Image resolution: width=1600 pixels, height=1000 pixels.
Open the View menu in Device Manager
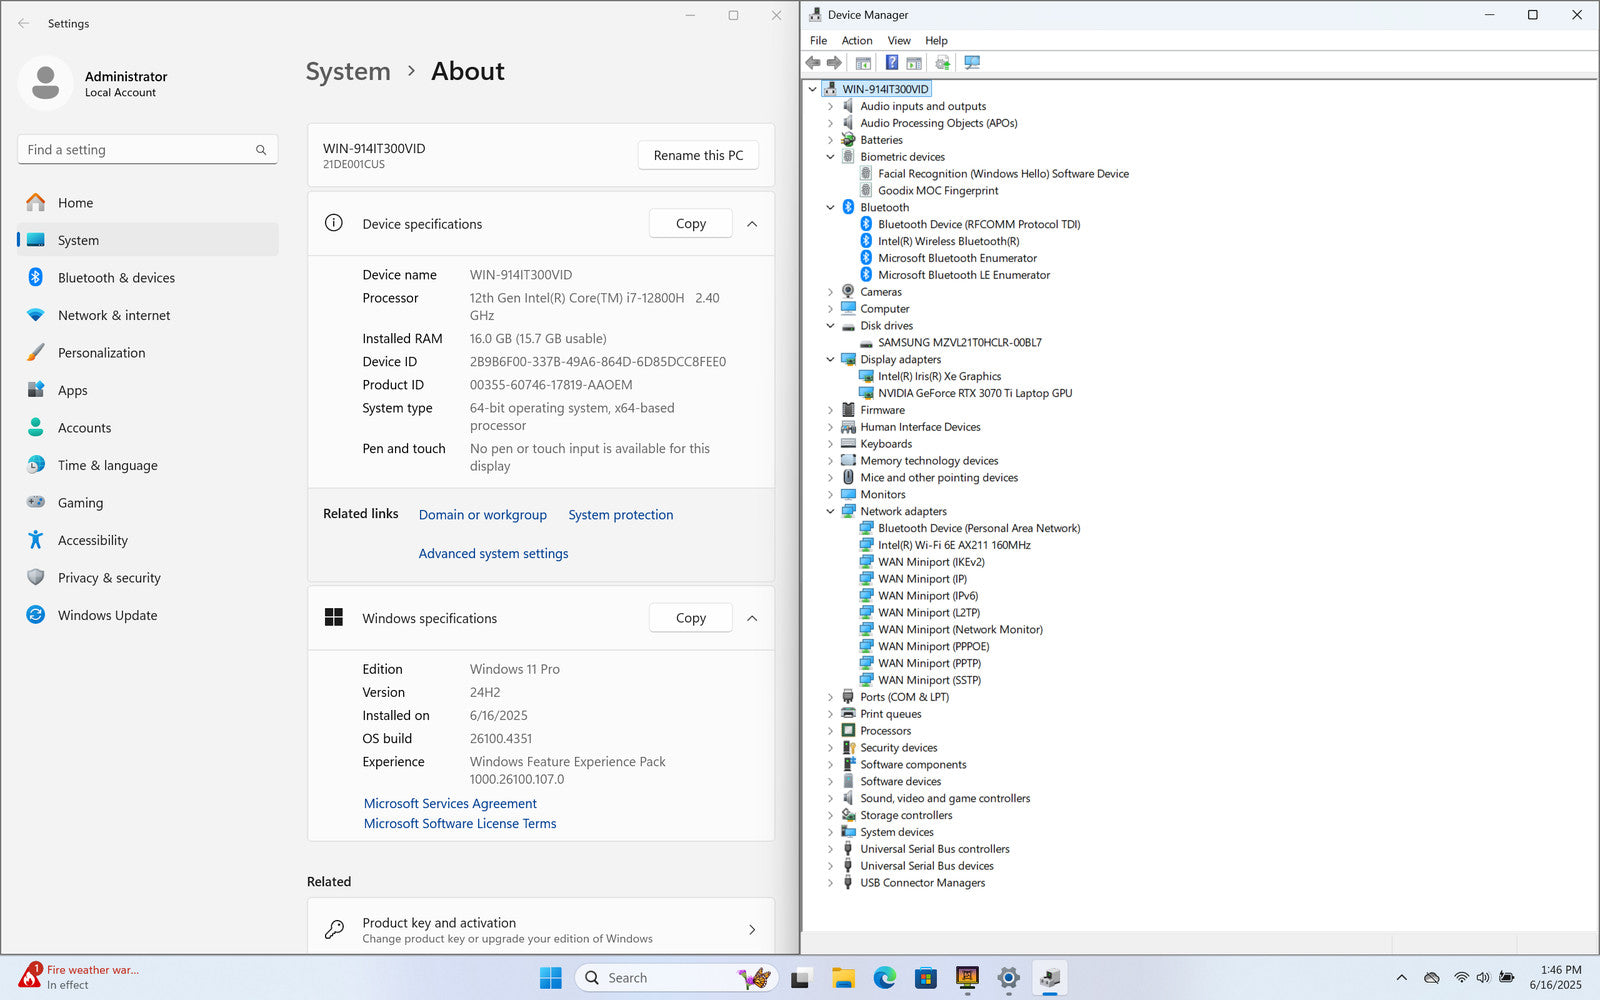click(x=898, y=41)
